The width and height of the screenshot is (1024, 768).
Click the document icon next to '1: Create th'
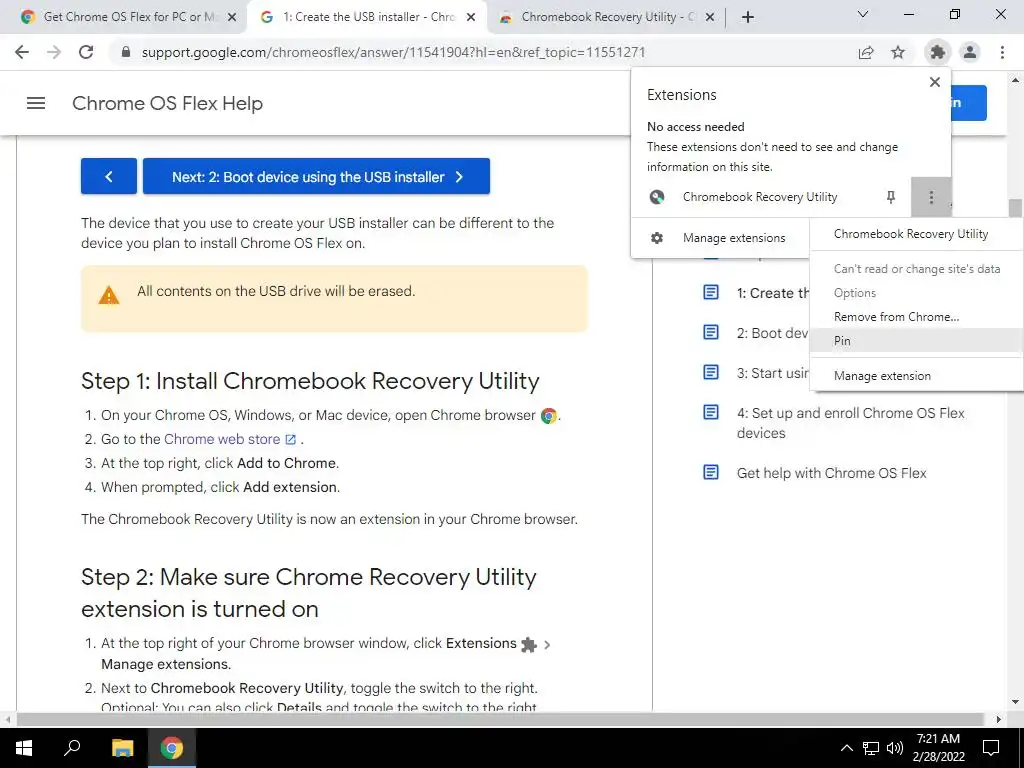click(x=711, y=293)
